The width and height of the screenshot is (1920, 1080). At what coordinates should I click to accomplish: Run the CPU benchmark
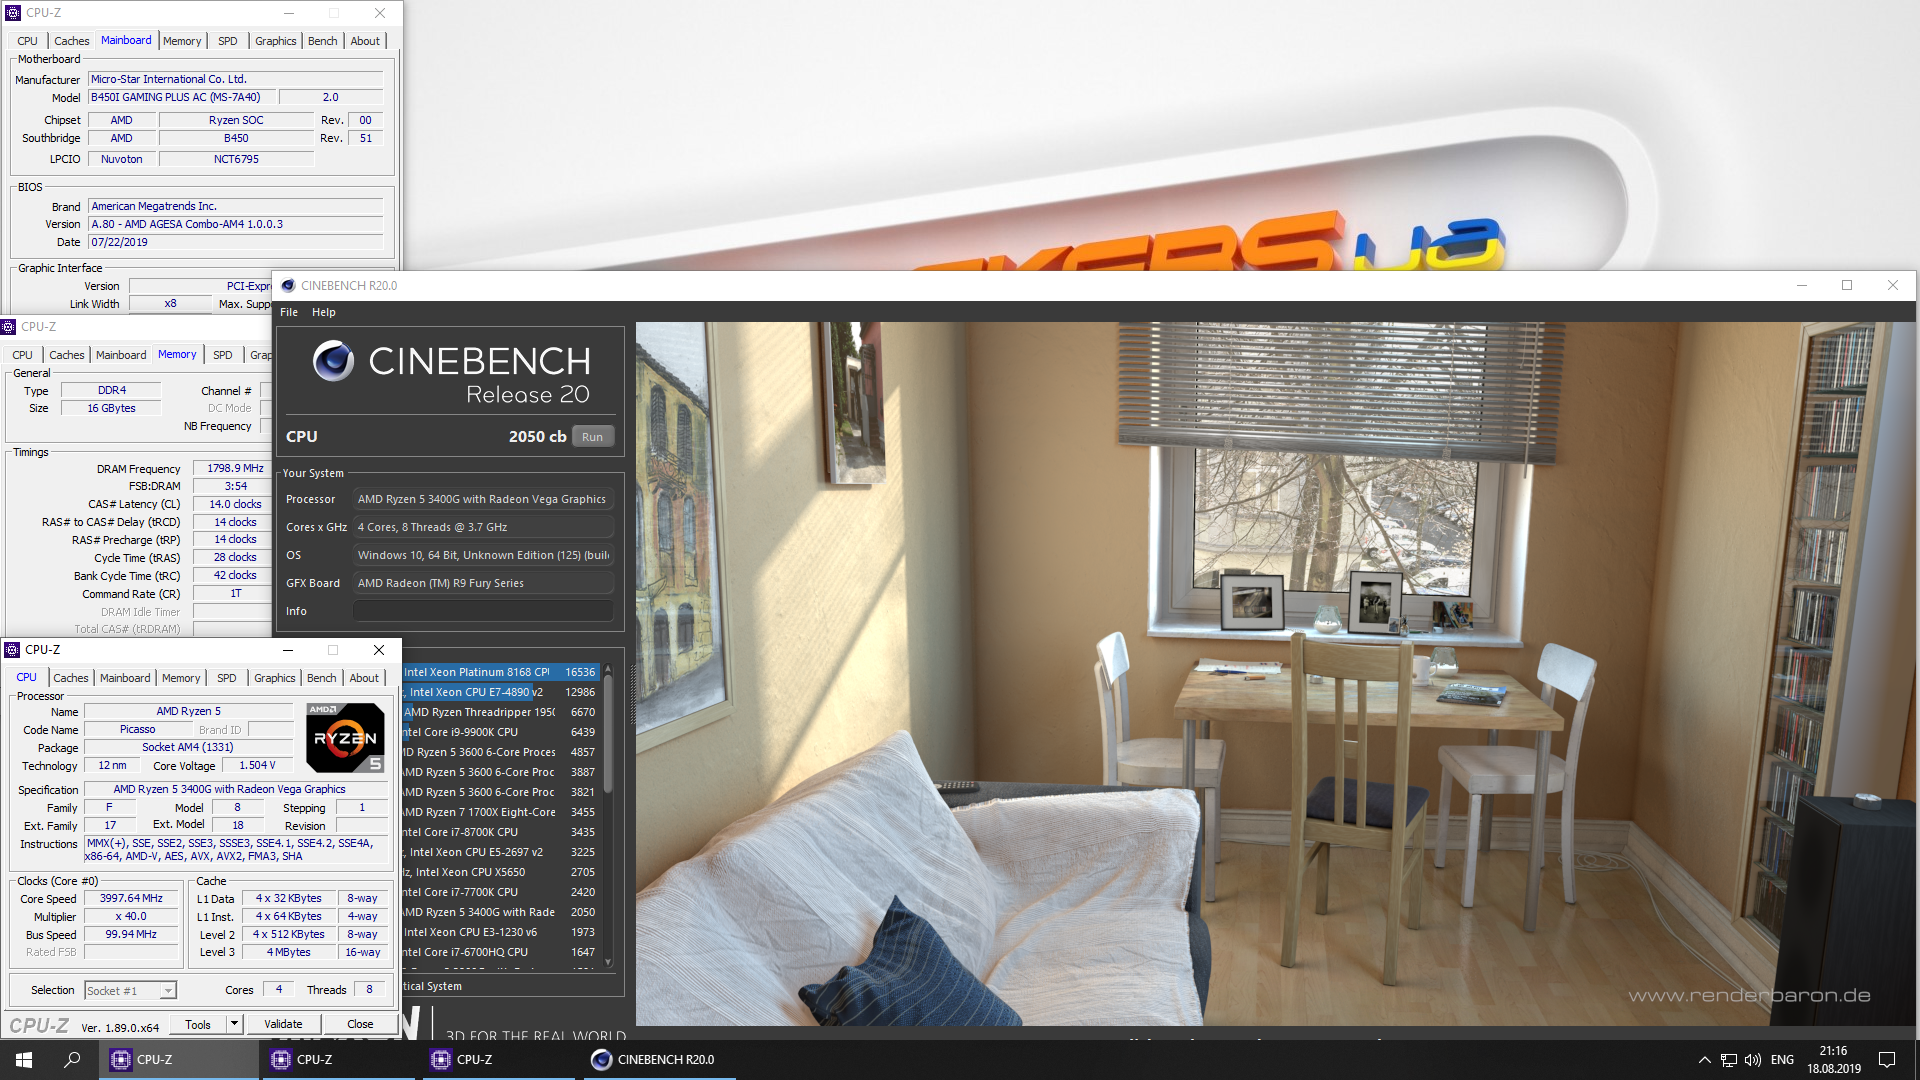(x=593, y=437)
